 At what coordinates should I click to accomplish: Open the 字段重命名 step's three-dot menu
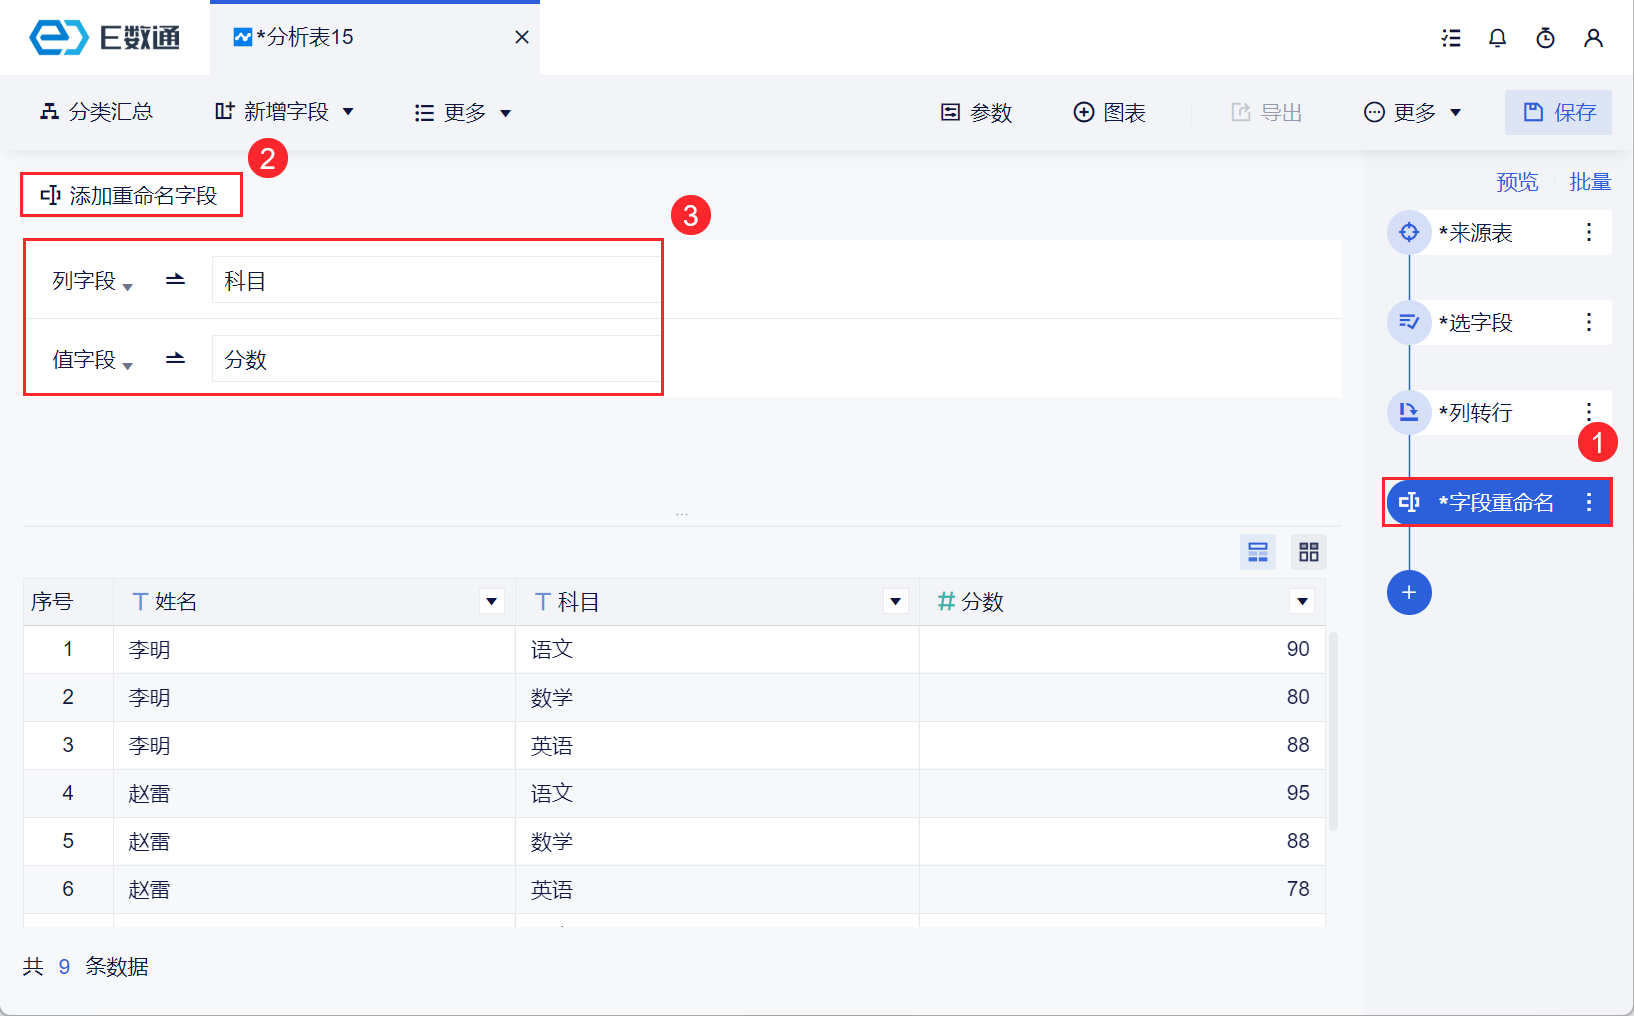(x=1588, y=502)
